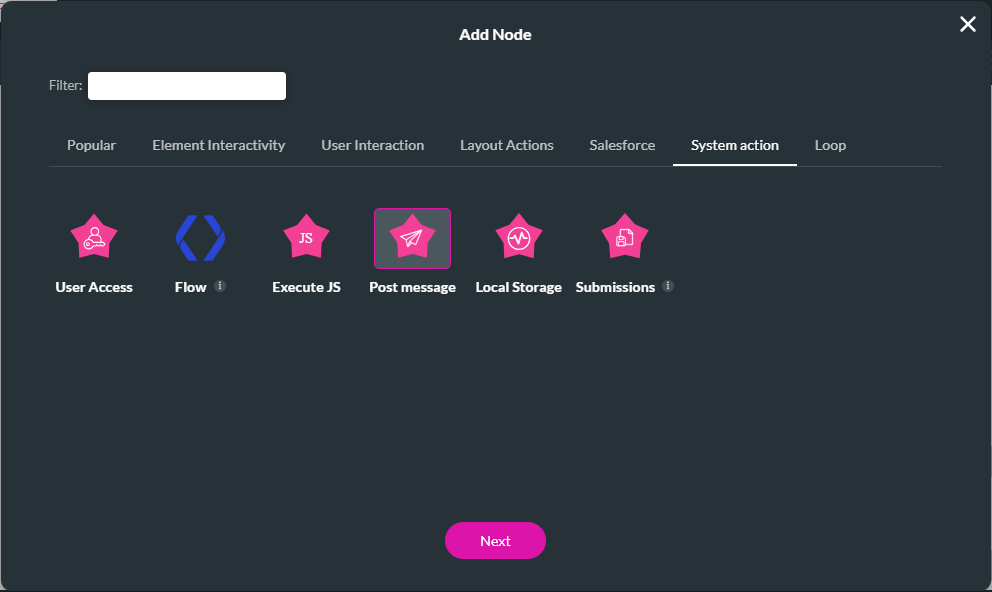This screenshot has height=592, width=992.
Task: Switch to the Salesforce tab
Action: pyautogui.click(x=622, y=145)
